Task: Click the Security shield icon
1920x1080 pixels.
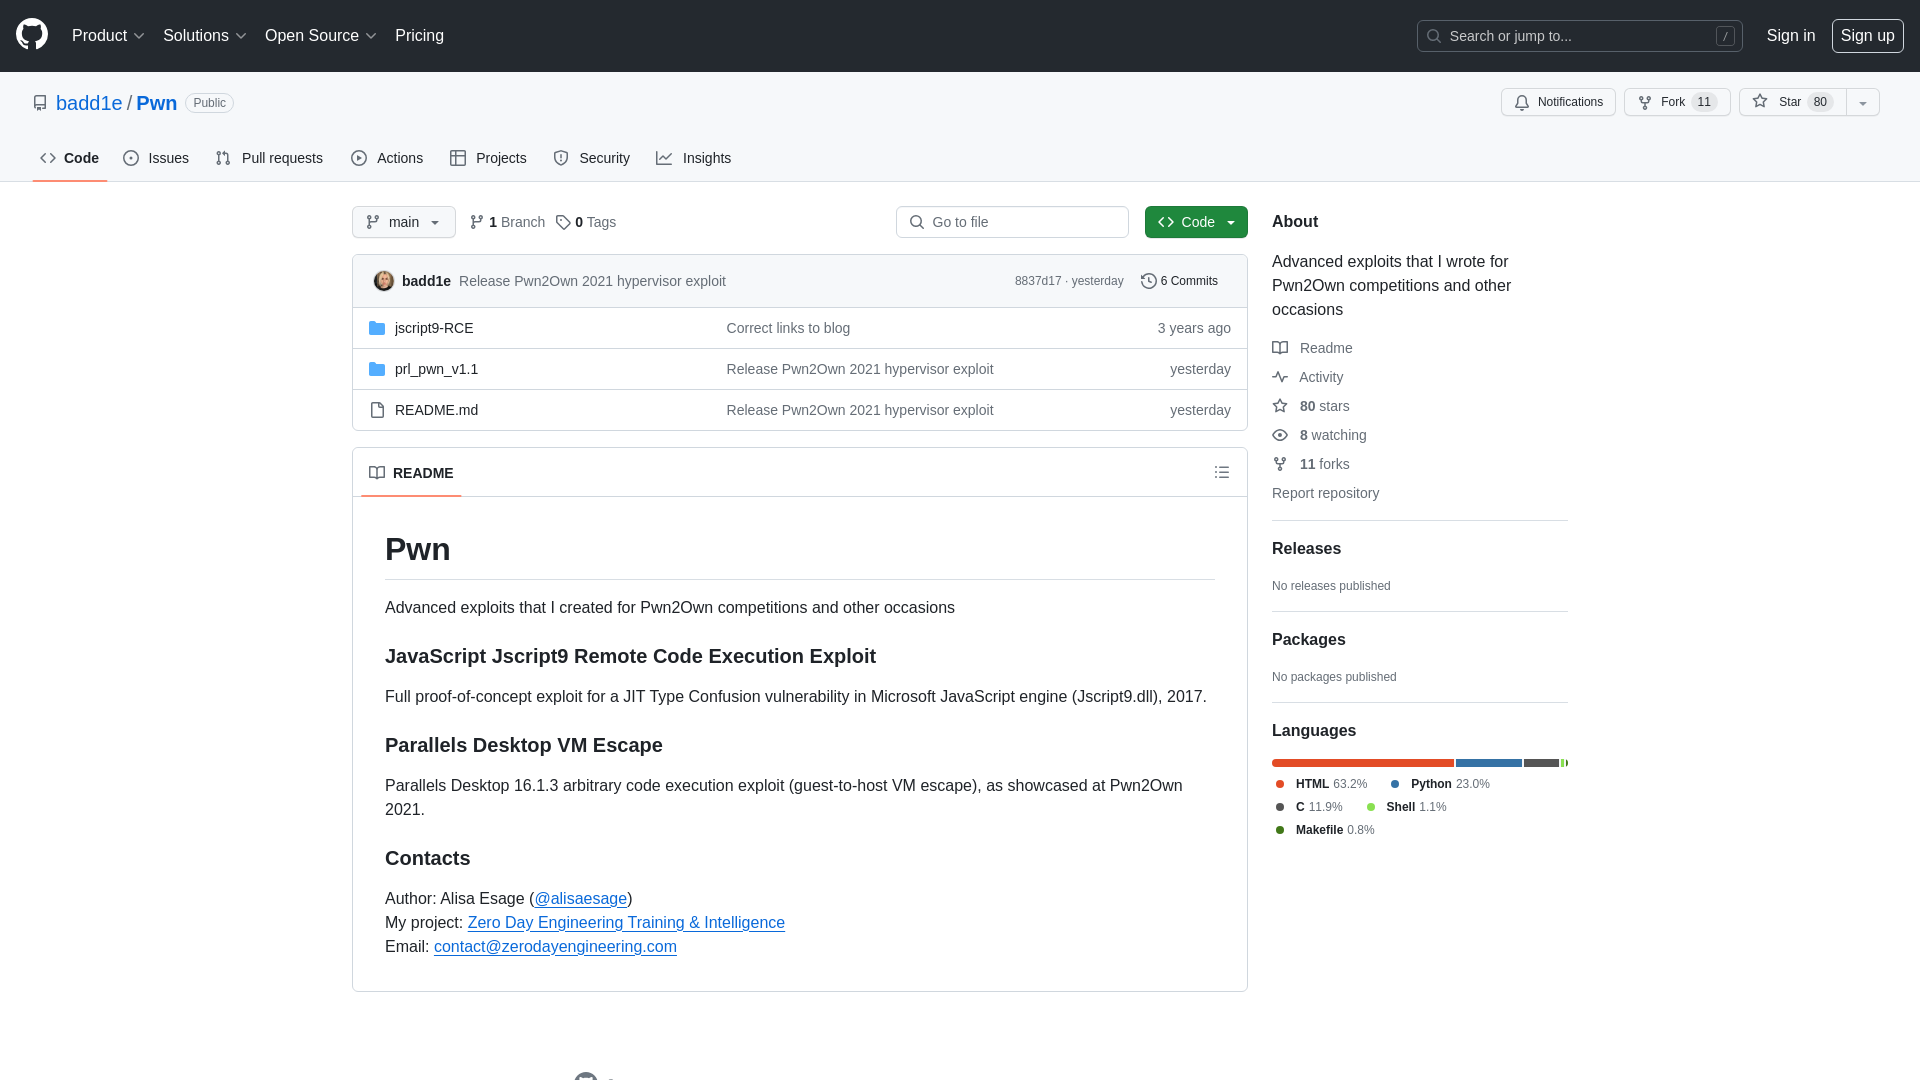Action: pos(560,158)
